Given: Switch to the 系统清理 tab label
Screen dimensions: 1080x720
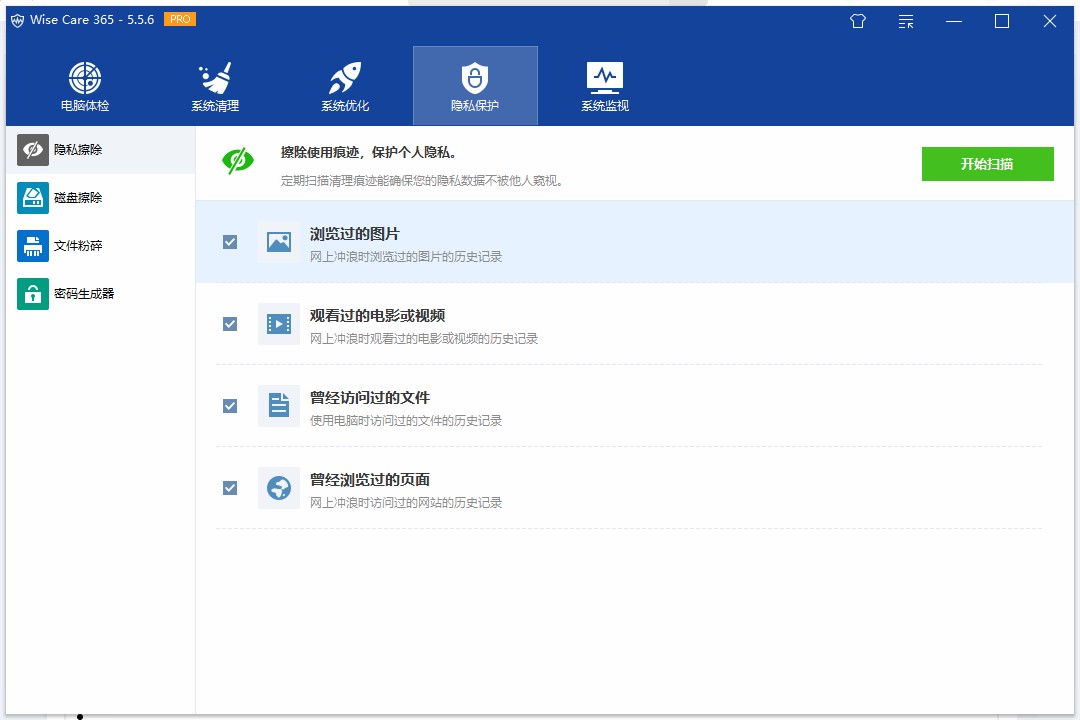Looking at the screenshot, I should 215,106.
